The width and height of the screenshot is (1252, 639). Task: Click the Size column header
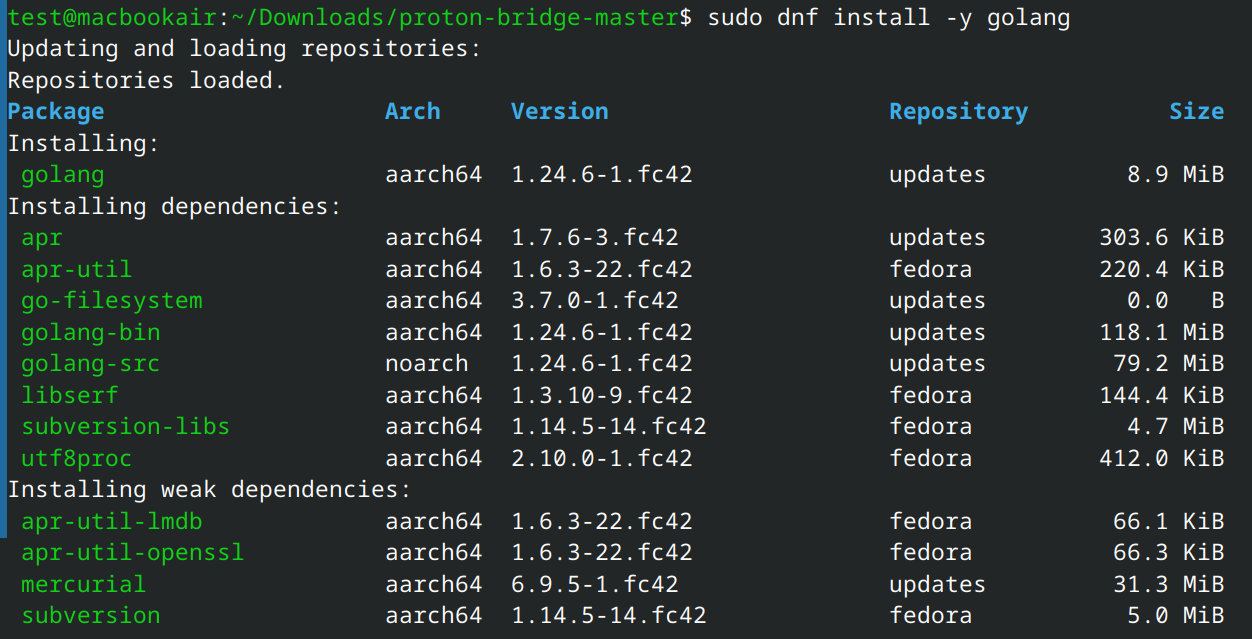tap(1196, 112)
